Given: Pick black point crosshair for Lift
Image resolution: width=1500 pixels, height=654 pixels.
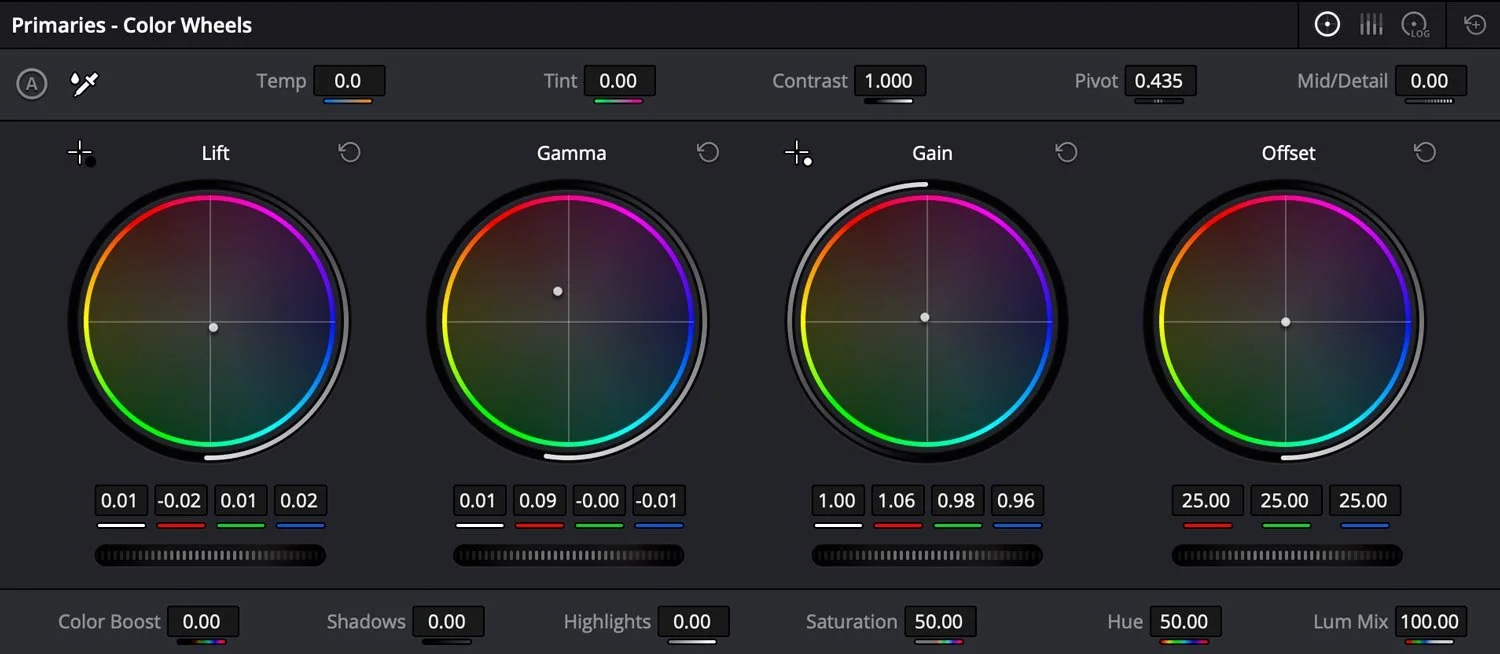Looking at the screenshot, I should 81,153.
